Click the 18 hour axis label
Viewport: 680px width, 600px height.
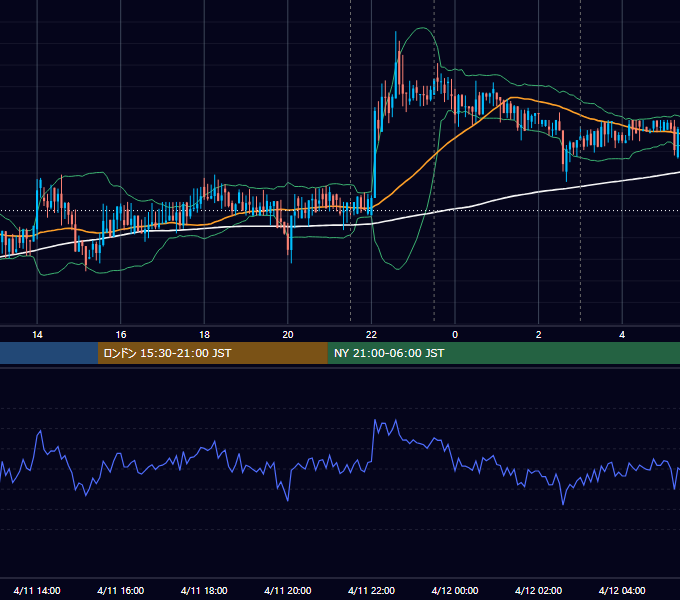click(204, 335)
